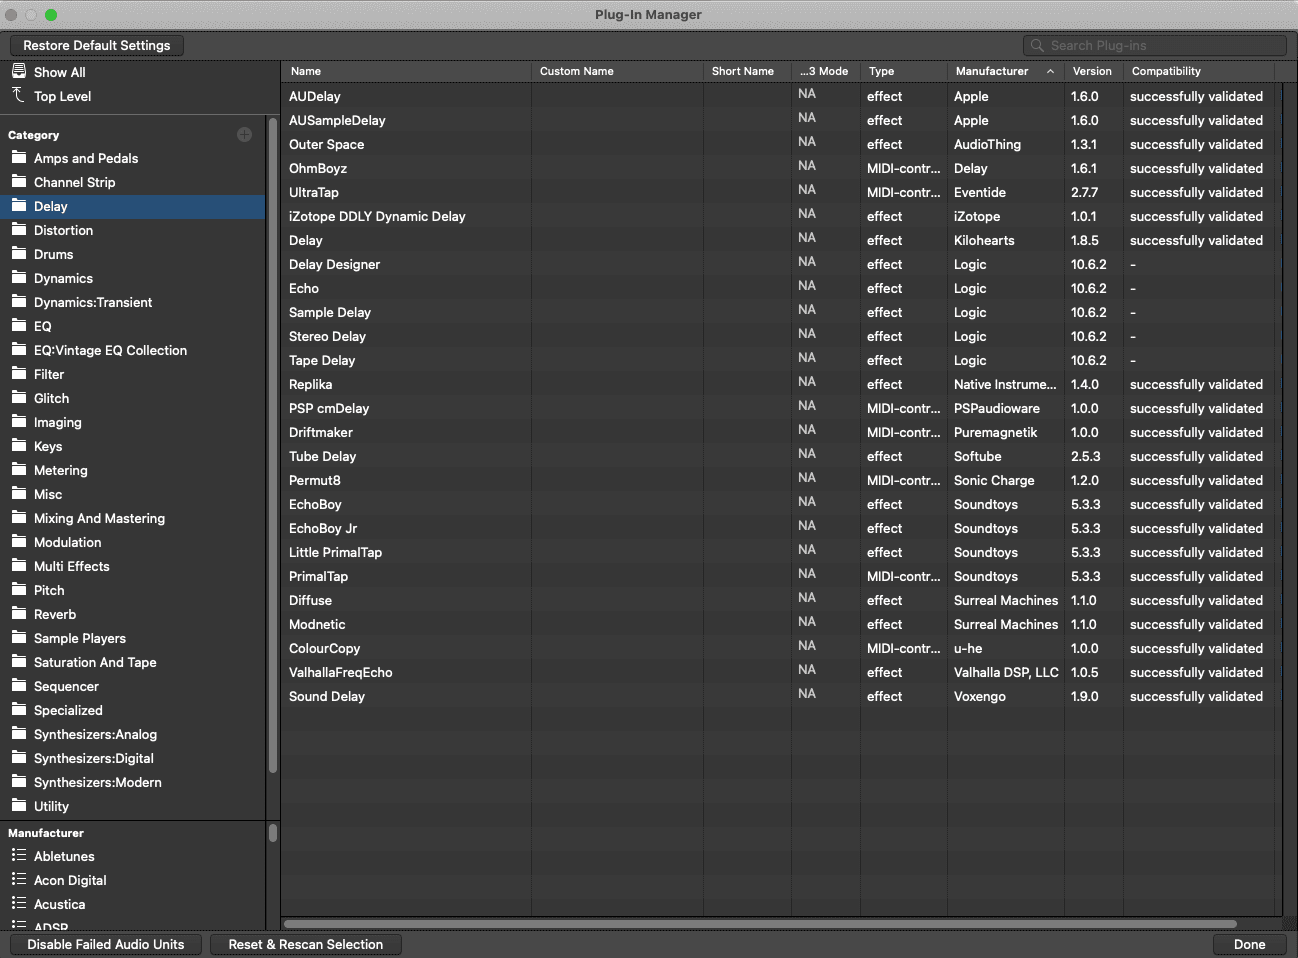Select Synthesizers:Digital category
Image resolution: width=1298 pixels, height=958 pixels.
click(133, 758)
